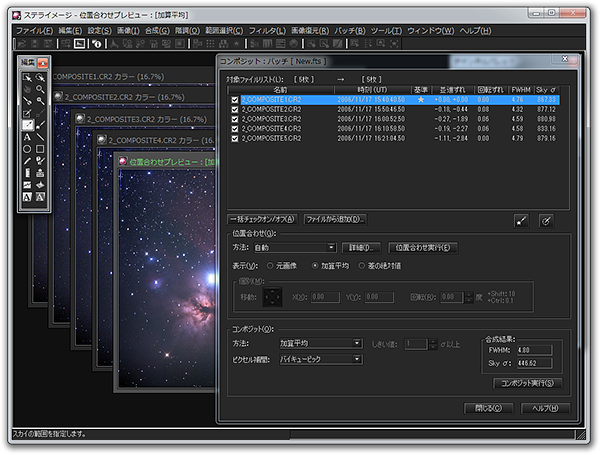
Task: Open the 合成(G) menu
Action: point(156,30)
